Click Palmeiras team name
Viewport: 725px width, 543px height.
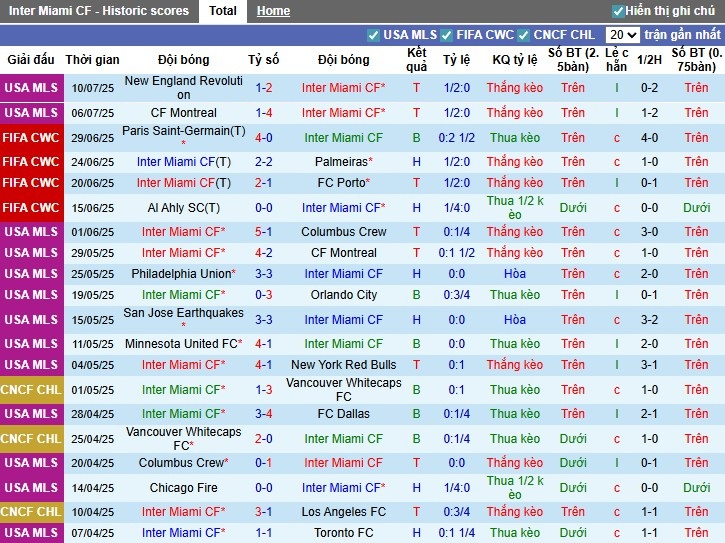click(342, 161)
